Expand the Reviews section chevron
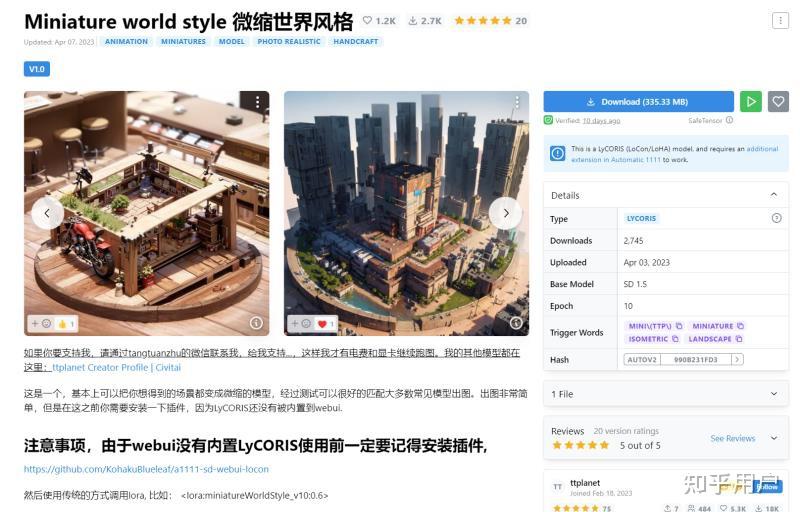The image size is (800, 512). coord(774,438)
